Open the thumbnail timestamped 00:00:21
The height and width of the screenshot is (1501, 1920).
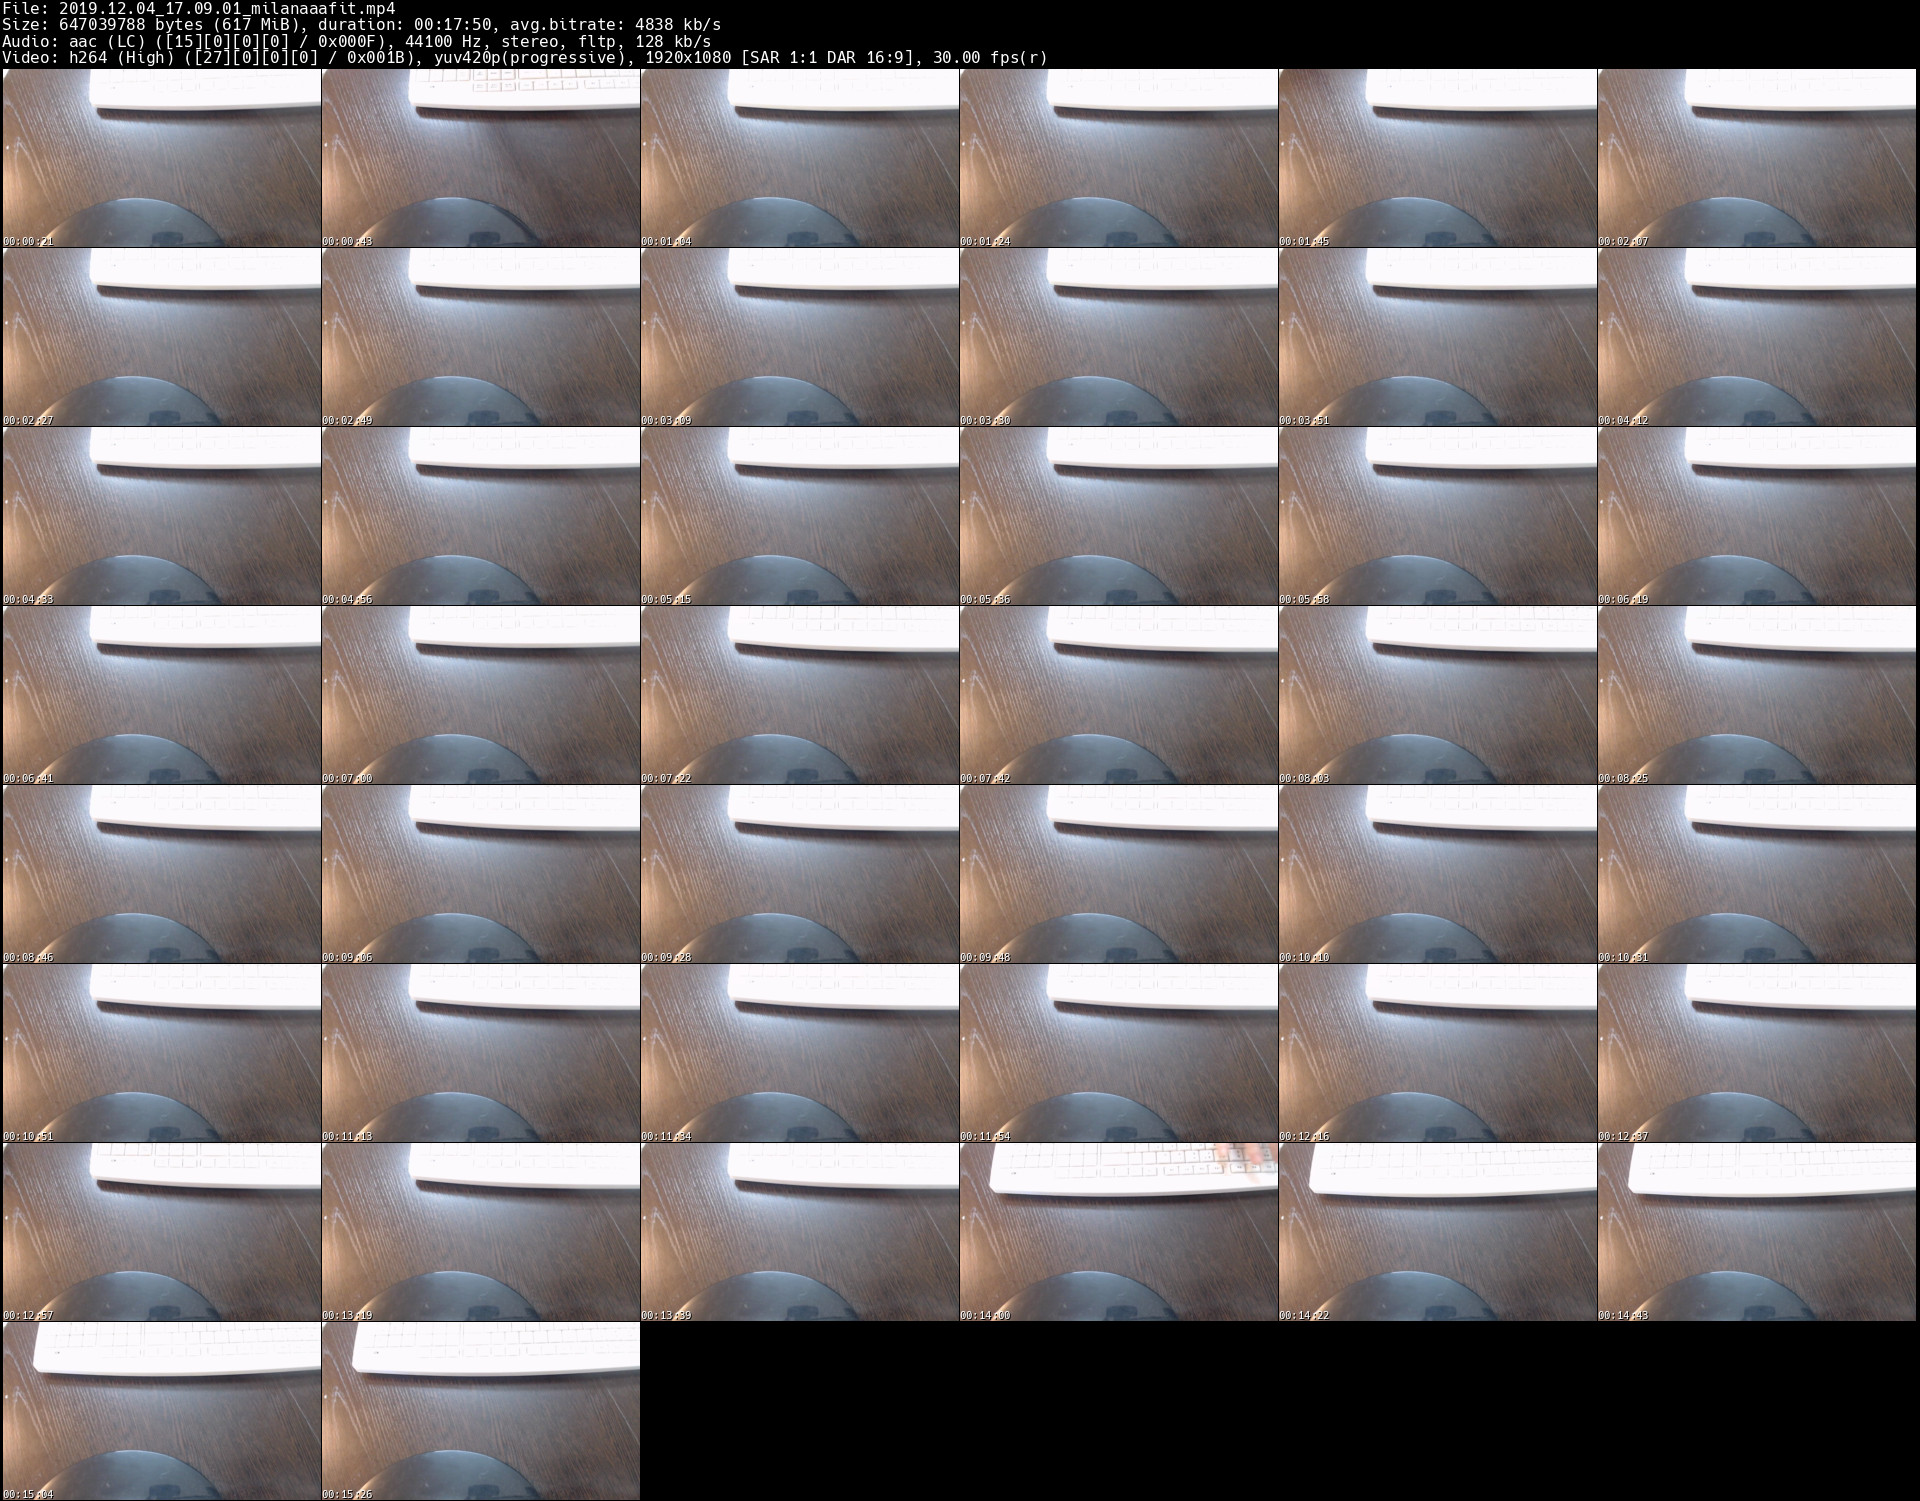tap(161, 158)
